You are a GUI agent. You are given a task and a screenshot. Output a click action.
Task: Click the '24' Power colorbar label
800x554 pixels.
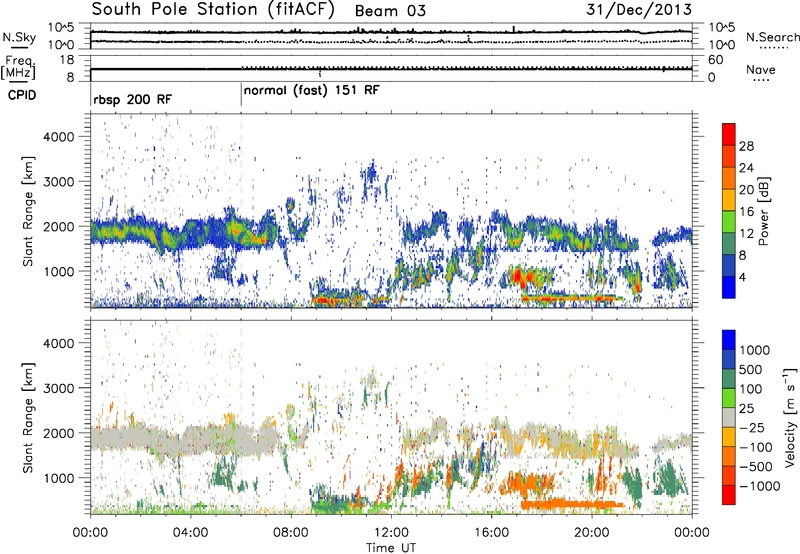[746, 168]
